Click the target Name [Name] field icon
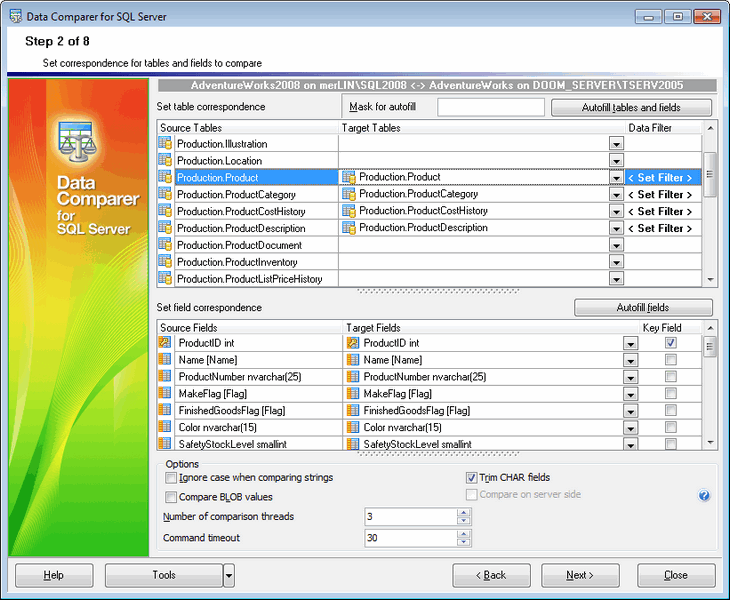 (x=353, y=360)
